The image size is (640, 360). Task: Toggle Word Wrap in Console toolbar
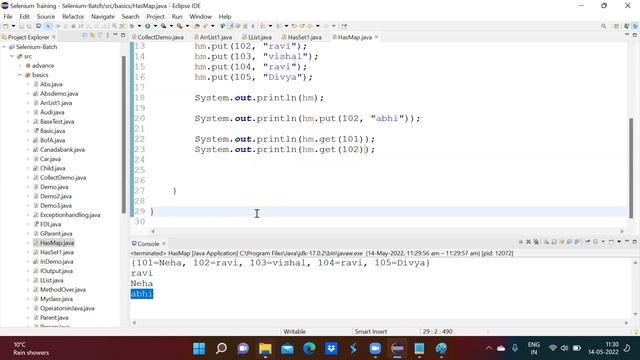pos(562,242)
